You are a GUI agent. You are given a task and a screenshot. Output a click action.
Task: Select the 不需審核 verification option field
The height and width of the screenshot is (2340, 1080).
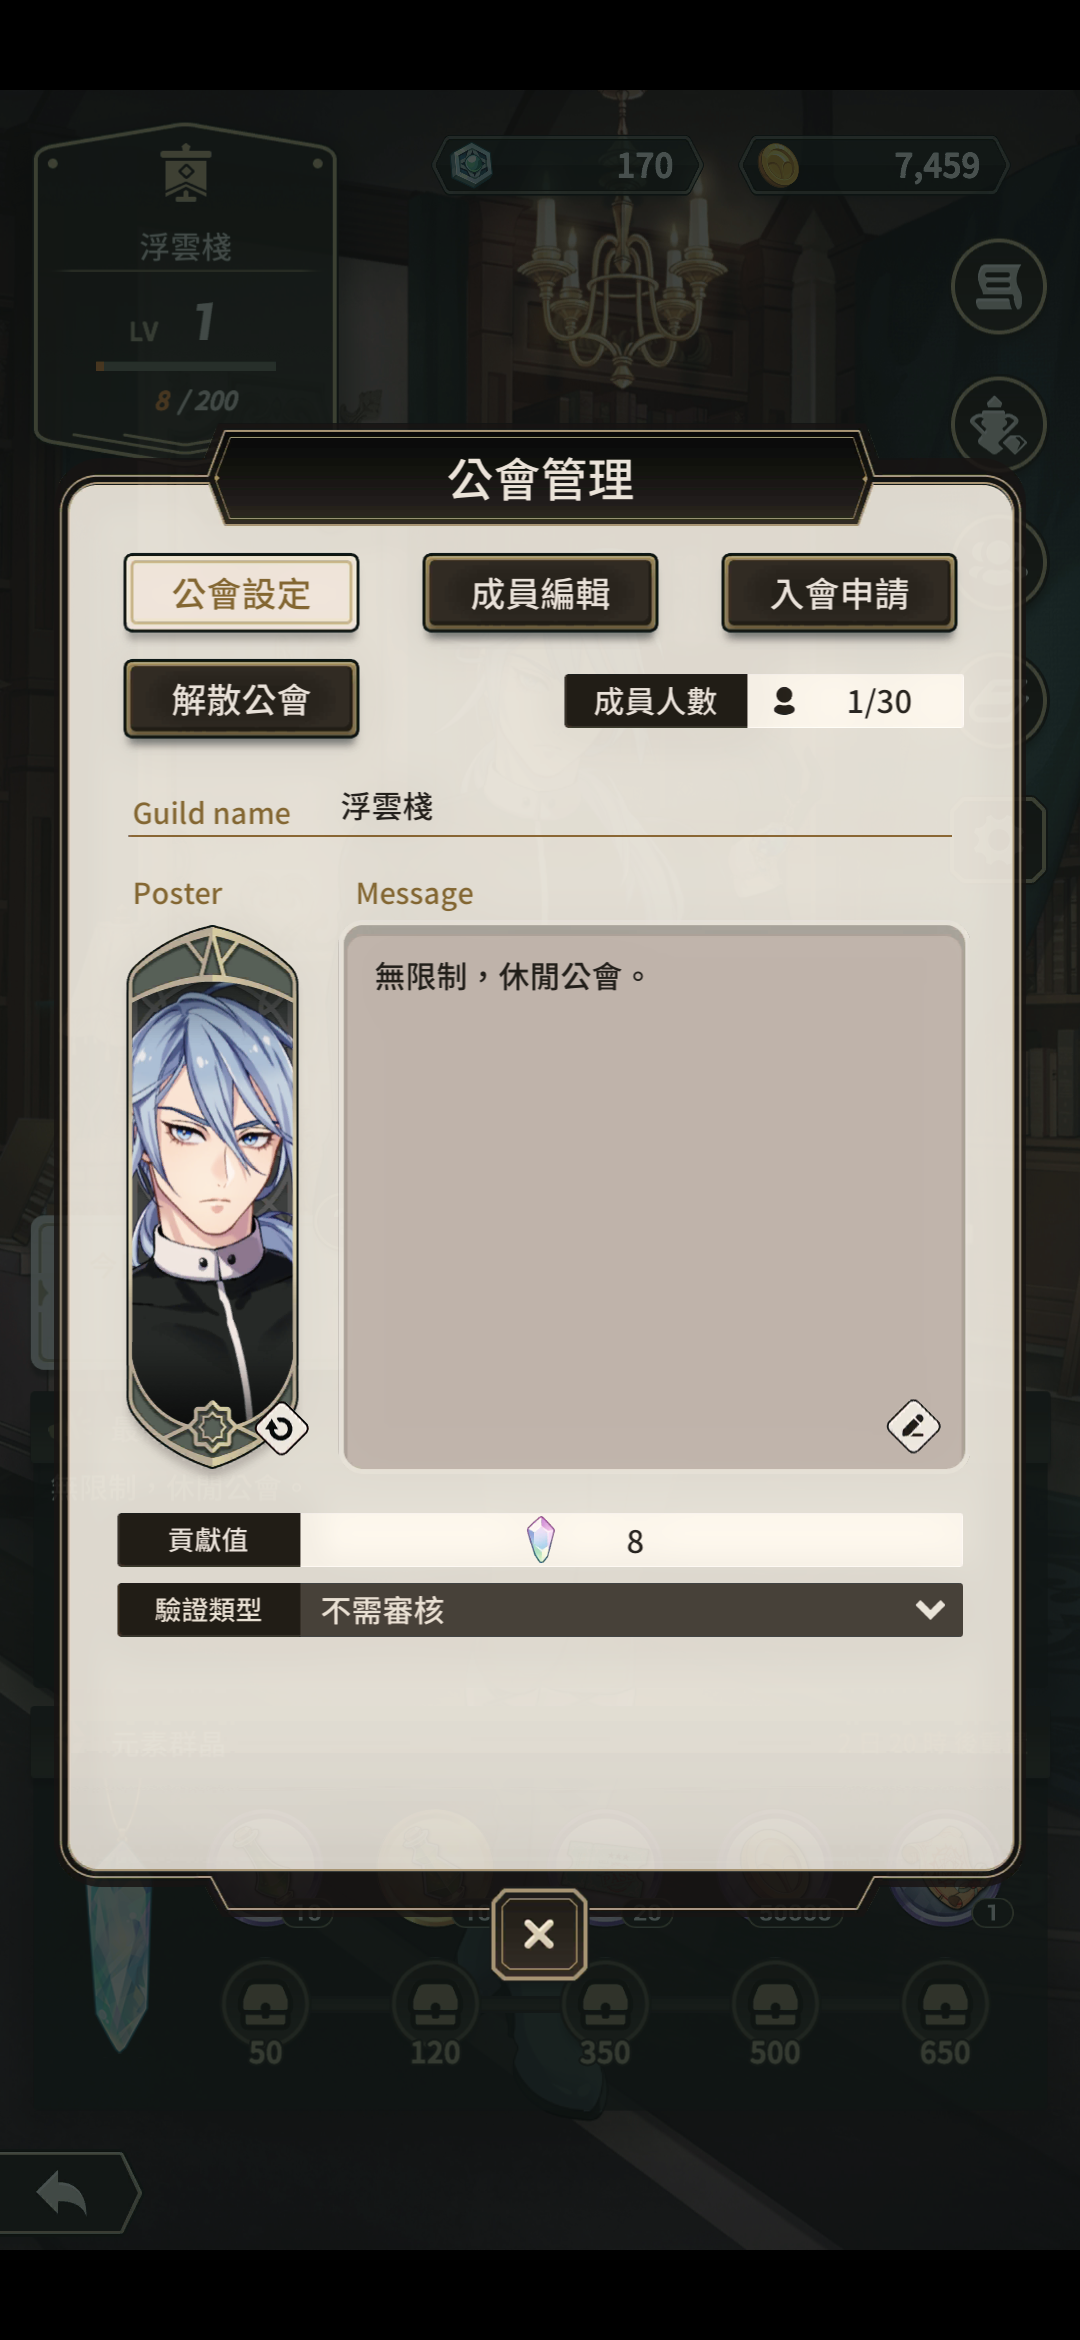pyautogui.click(x=631, y=1610)
